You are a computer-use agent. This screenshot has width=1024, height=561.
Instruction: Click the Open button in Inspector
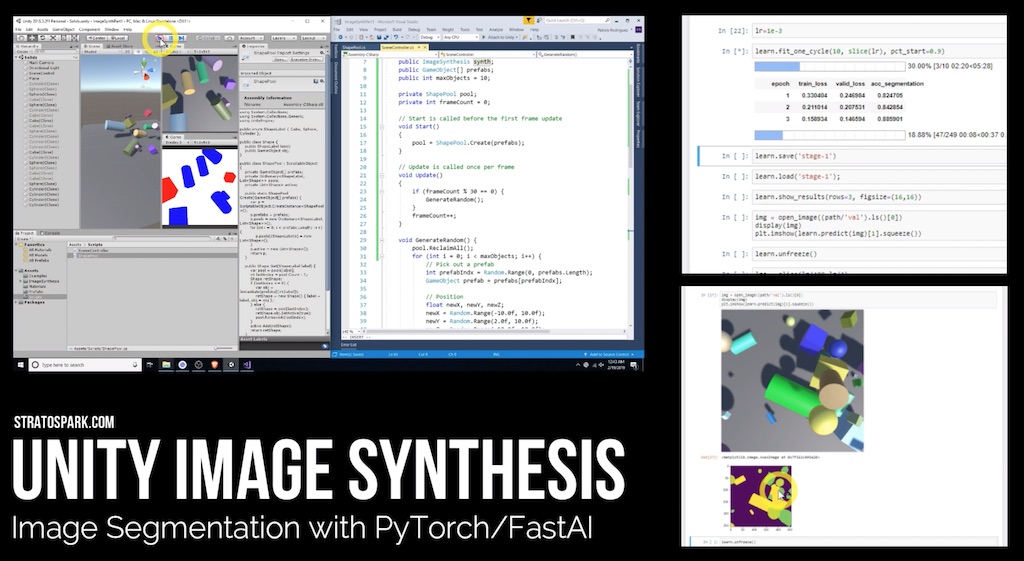(280, 59)
